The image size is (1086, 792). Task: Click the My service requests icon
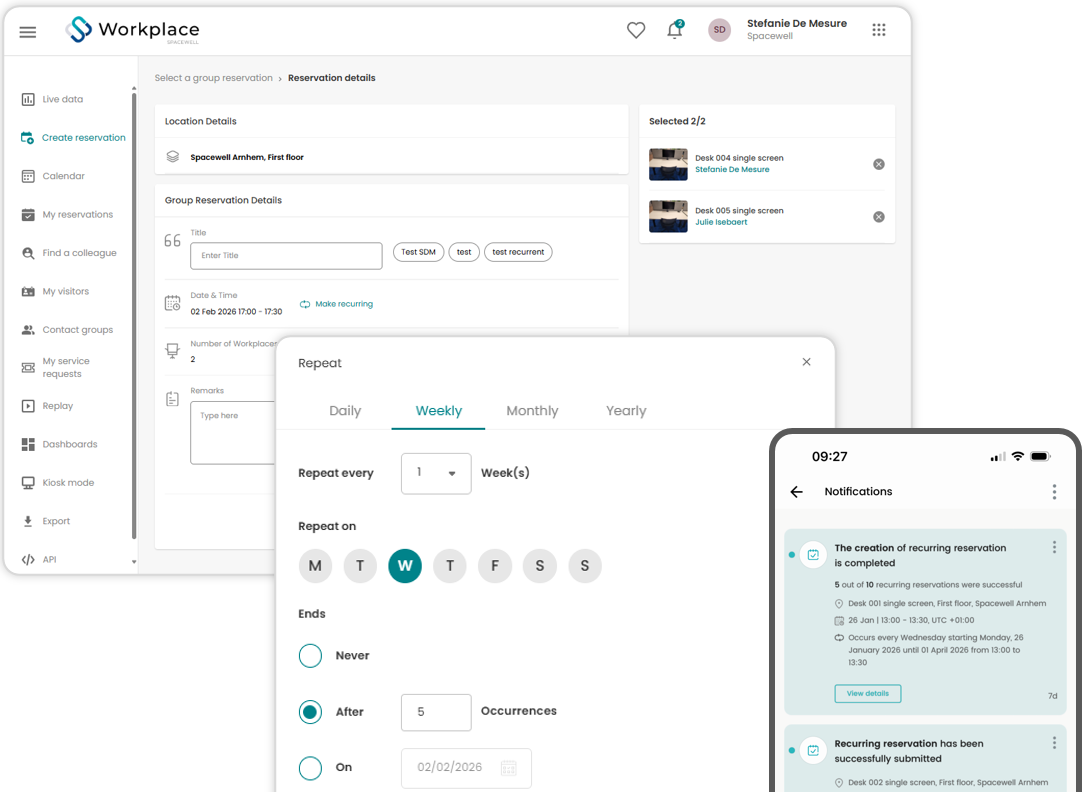(x=28, y=368)
